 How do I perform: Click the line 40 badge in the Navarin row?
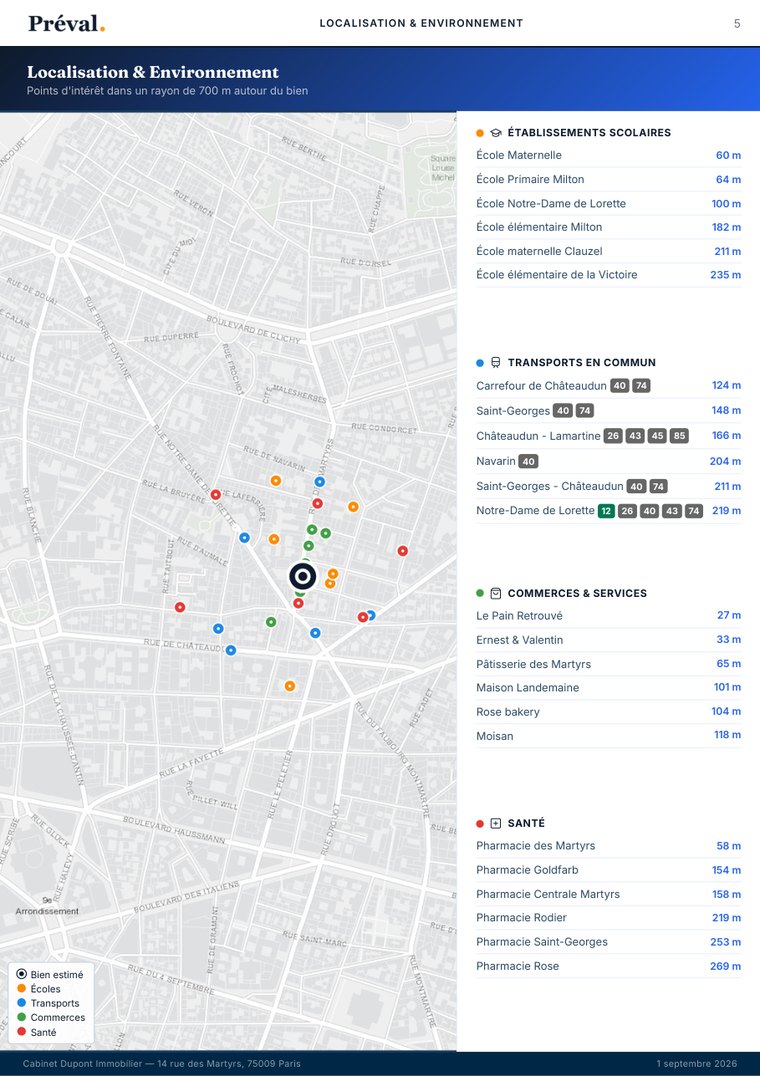[x=528, y=461]
